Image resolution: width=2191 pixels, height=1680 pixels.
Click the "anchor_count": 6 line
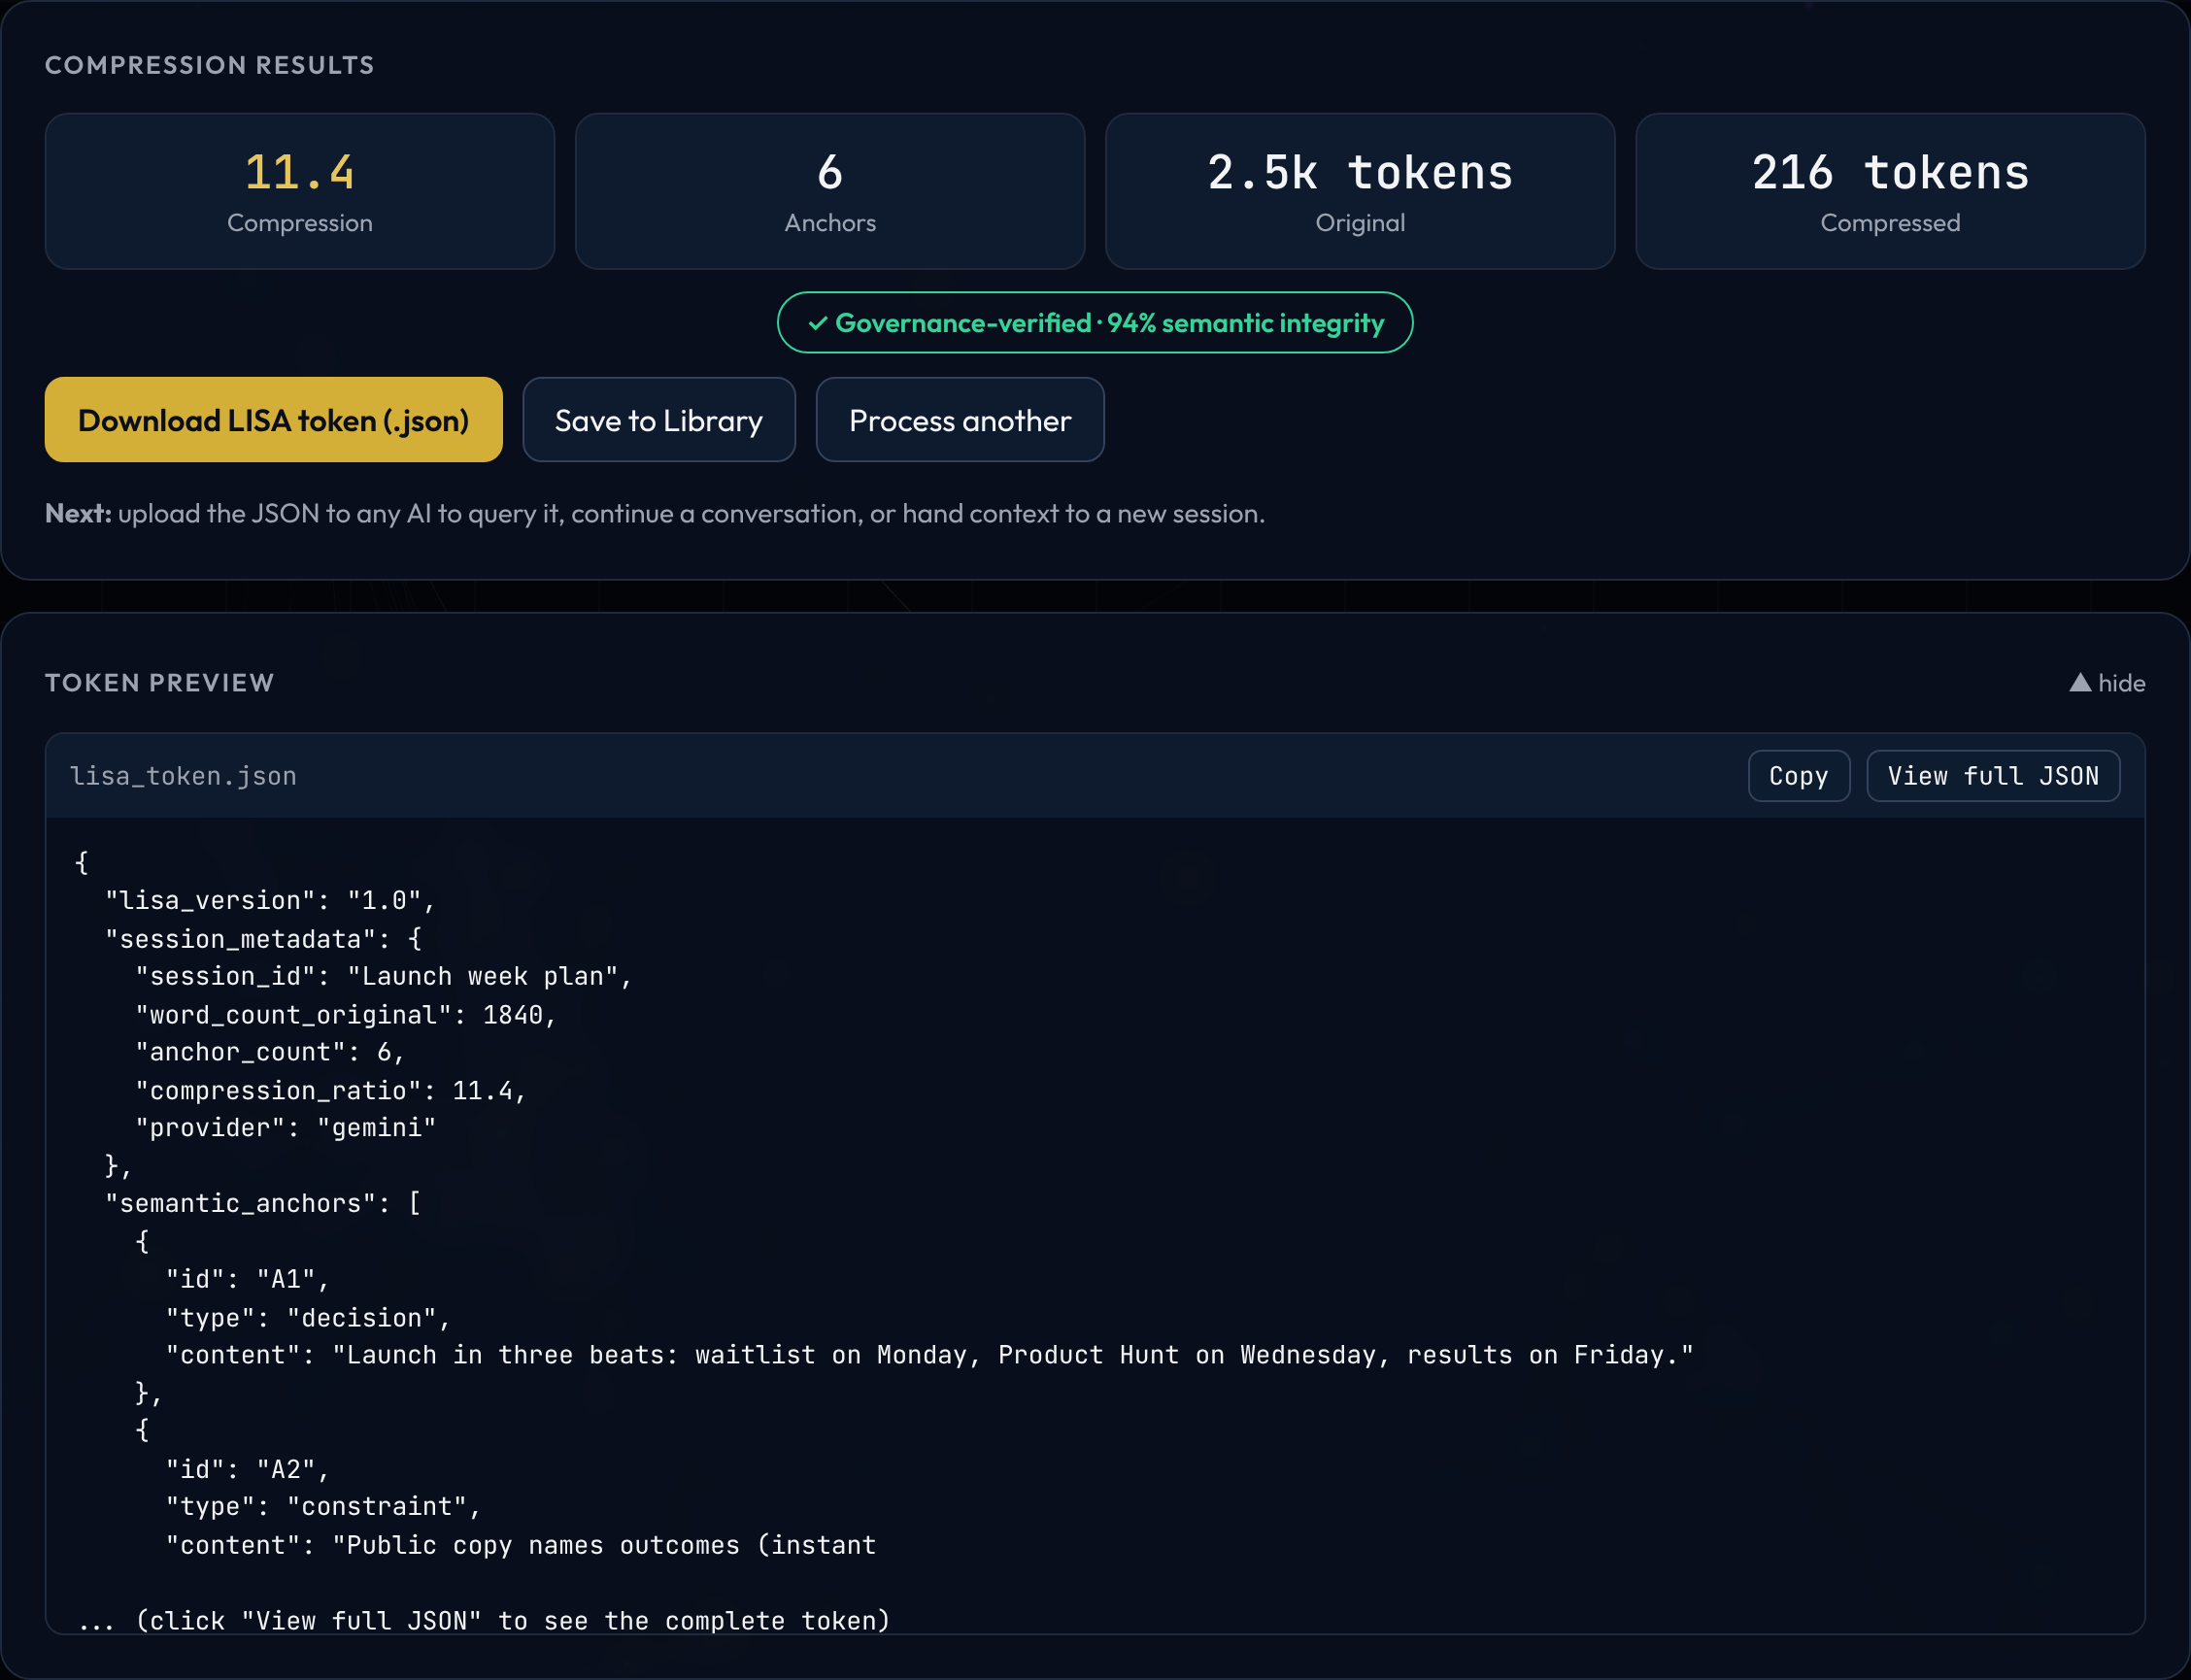coord(270,1053)
